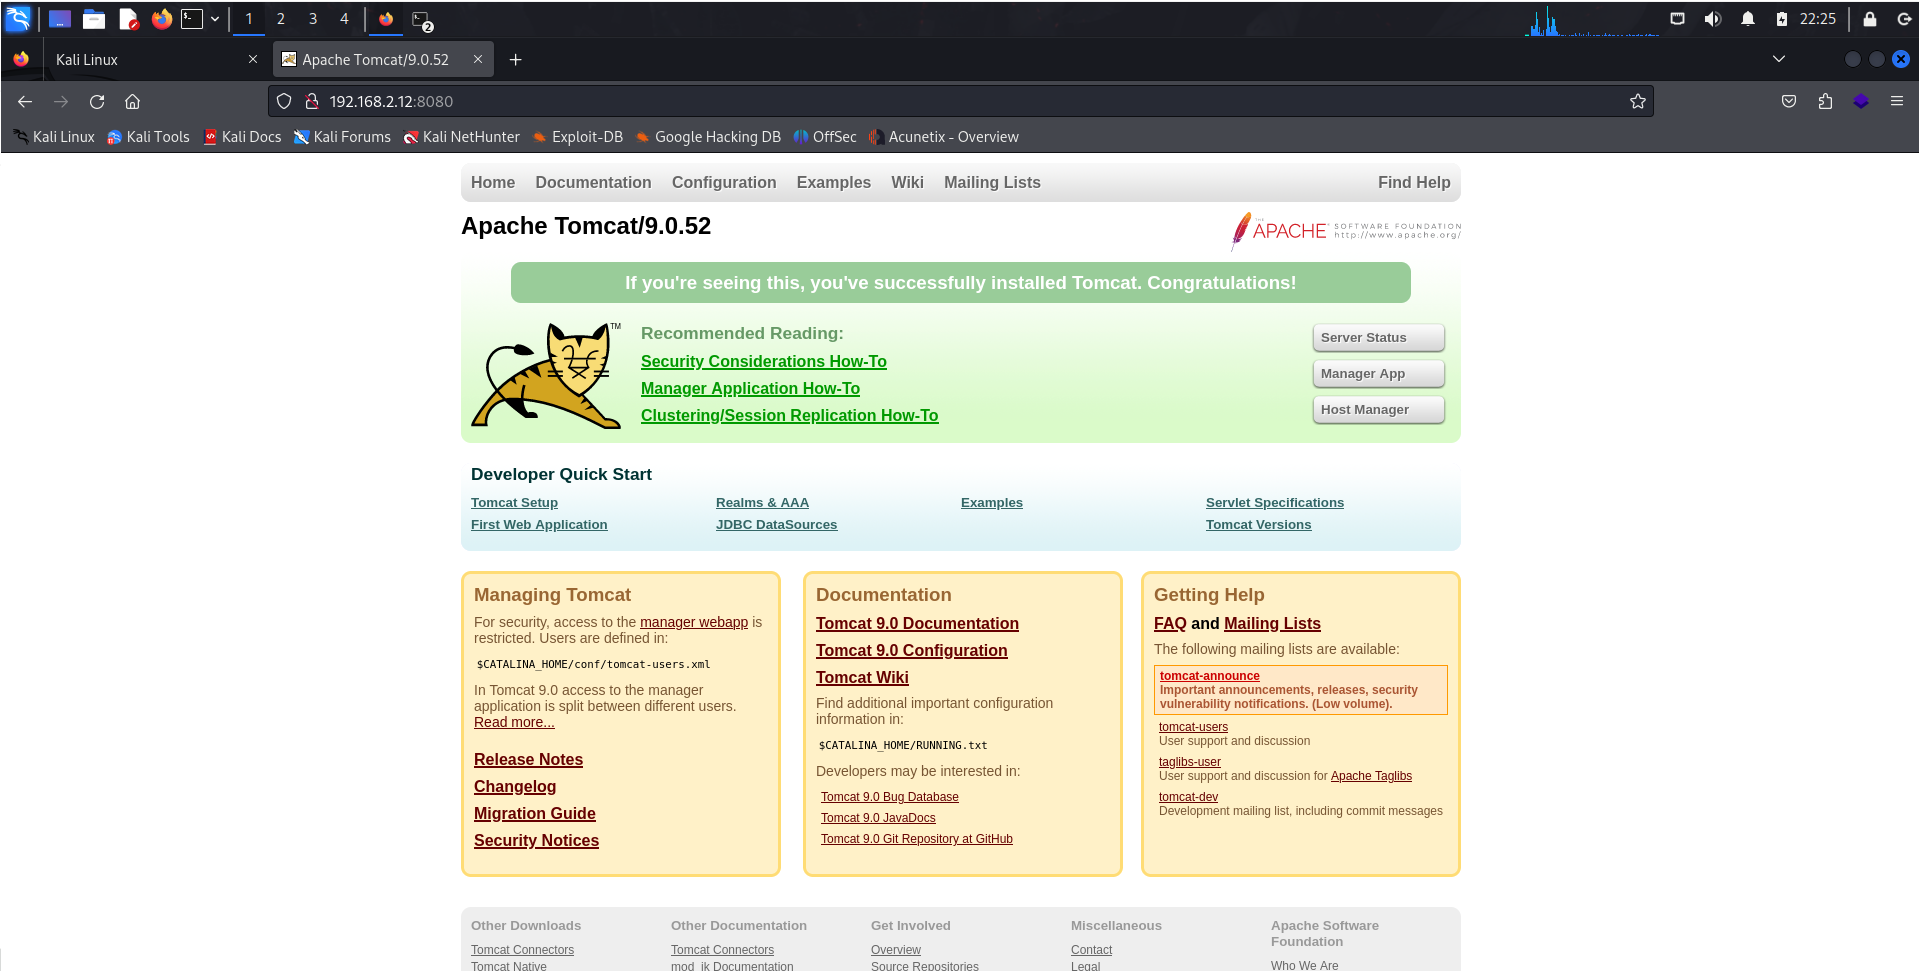Viewport: 1919px width, 971px height.
Task: Open the notifications bell in panel
Action: tap(1748, 19)
